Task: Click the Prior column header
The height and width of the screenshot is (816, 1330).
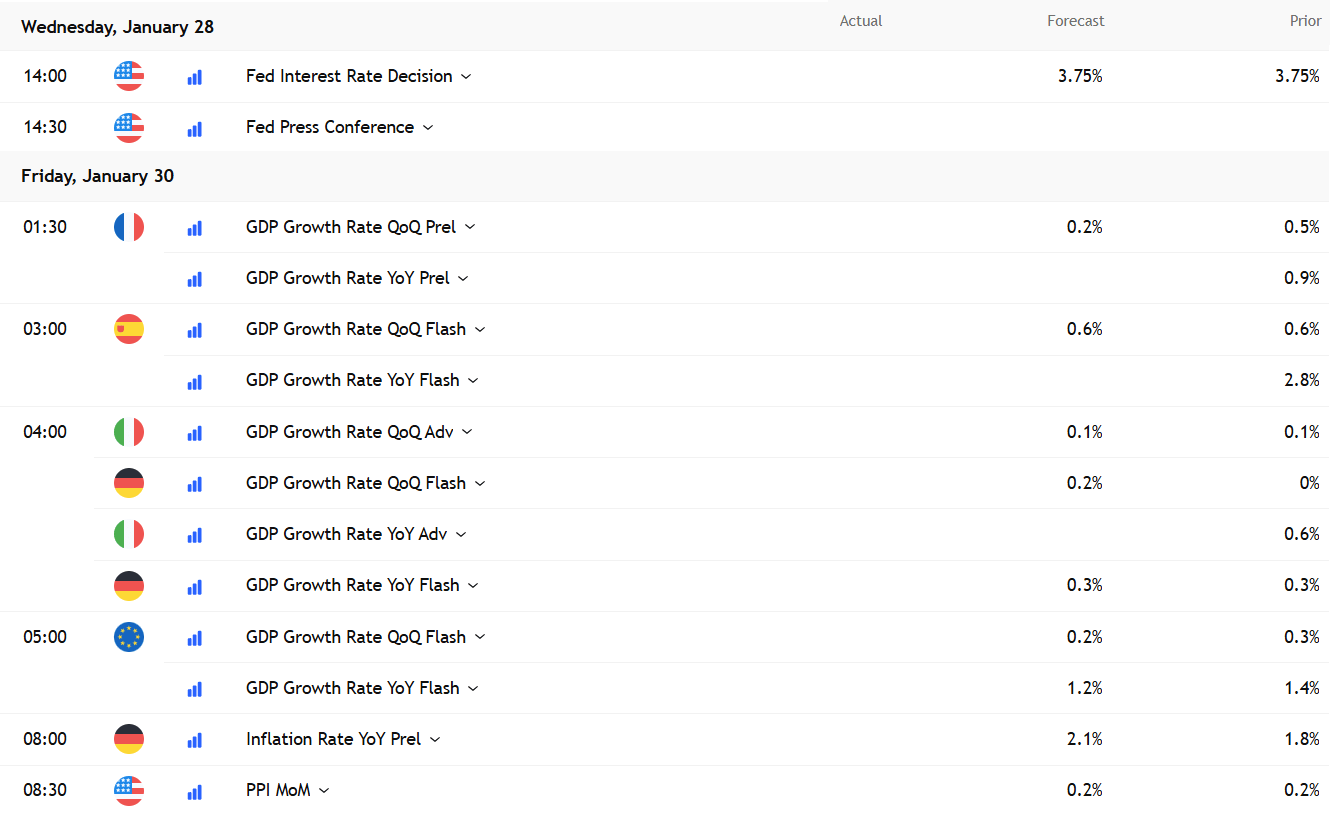Action: tap(1305, 21)
